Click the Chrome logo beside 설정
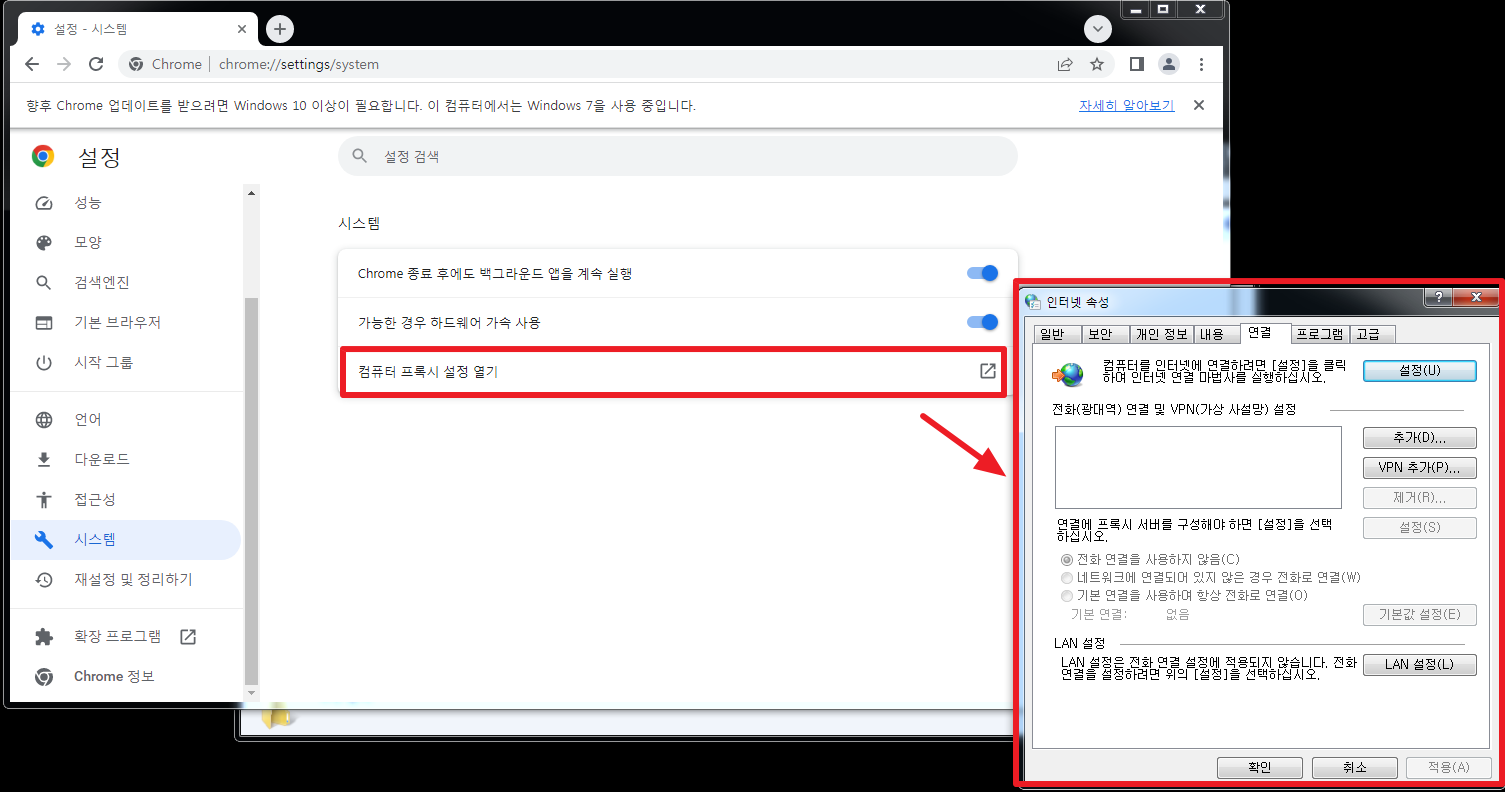 click(x=43, y=157)
